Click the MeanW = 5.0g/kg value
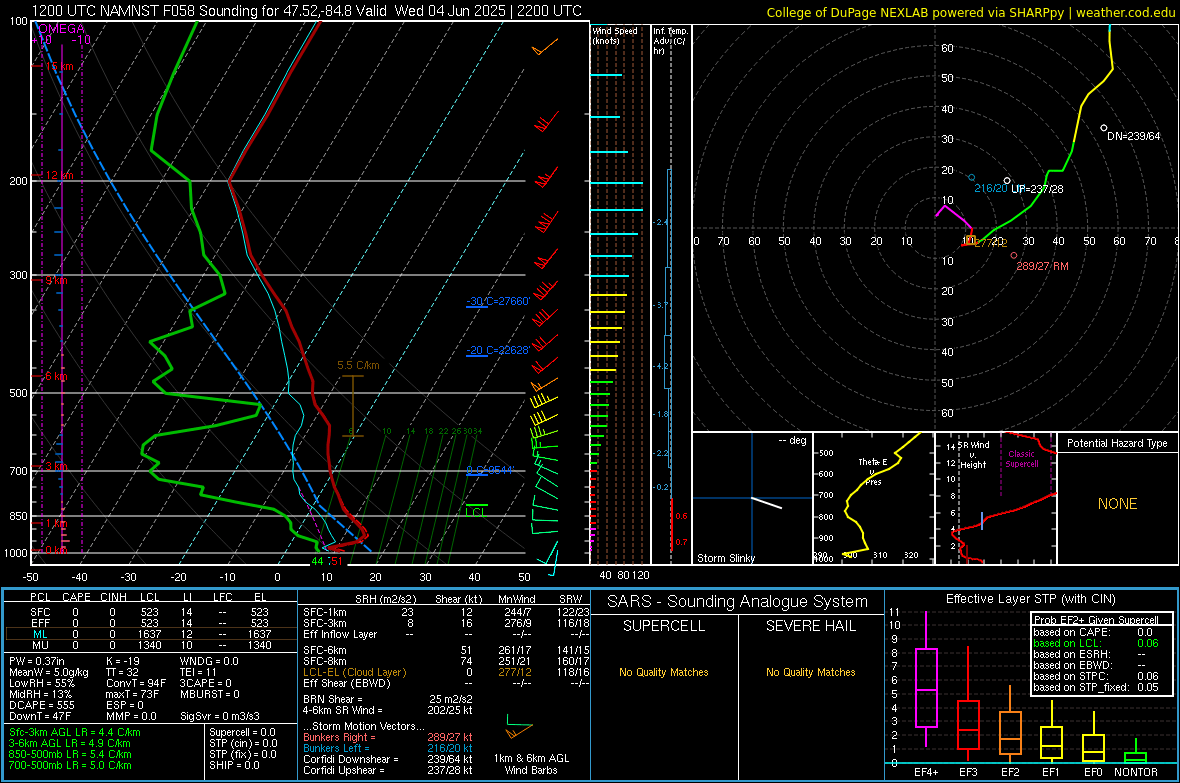Screen dimensions: 1180x783 (49, 672)
